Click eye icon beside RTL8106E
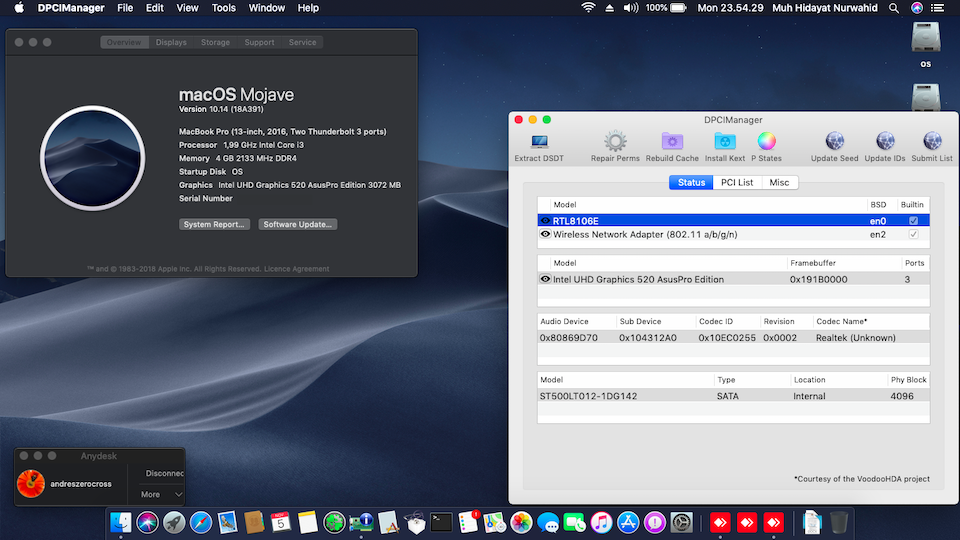Viewport: 960px width, 540px height. click(x=545, y=220)
